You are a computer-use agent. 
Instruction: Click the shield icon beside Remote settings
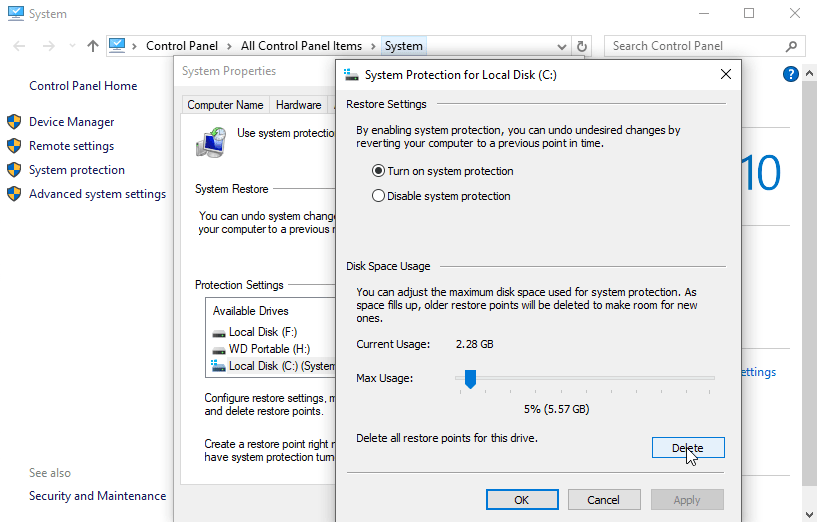click(14, 146)
